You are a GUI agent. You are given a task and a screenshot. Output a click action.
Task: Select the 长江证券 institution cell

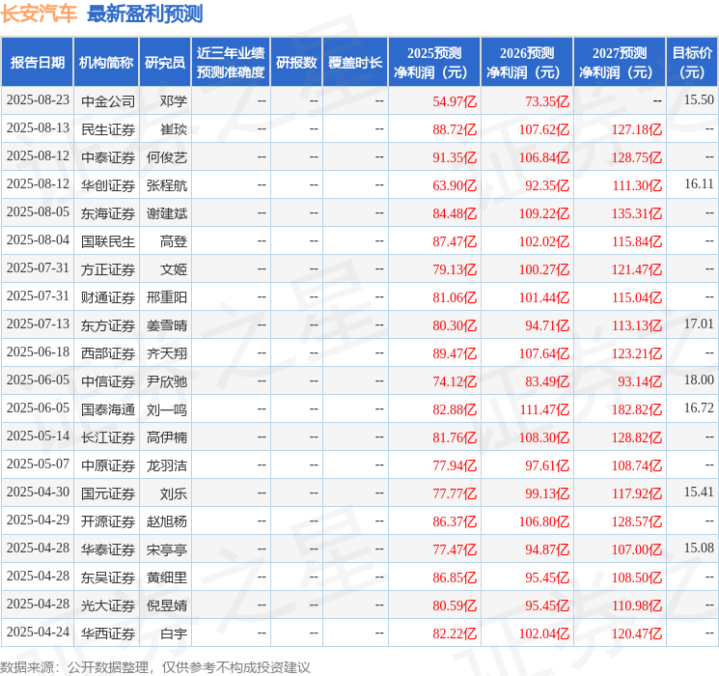[108, 438]
